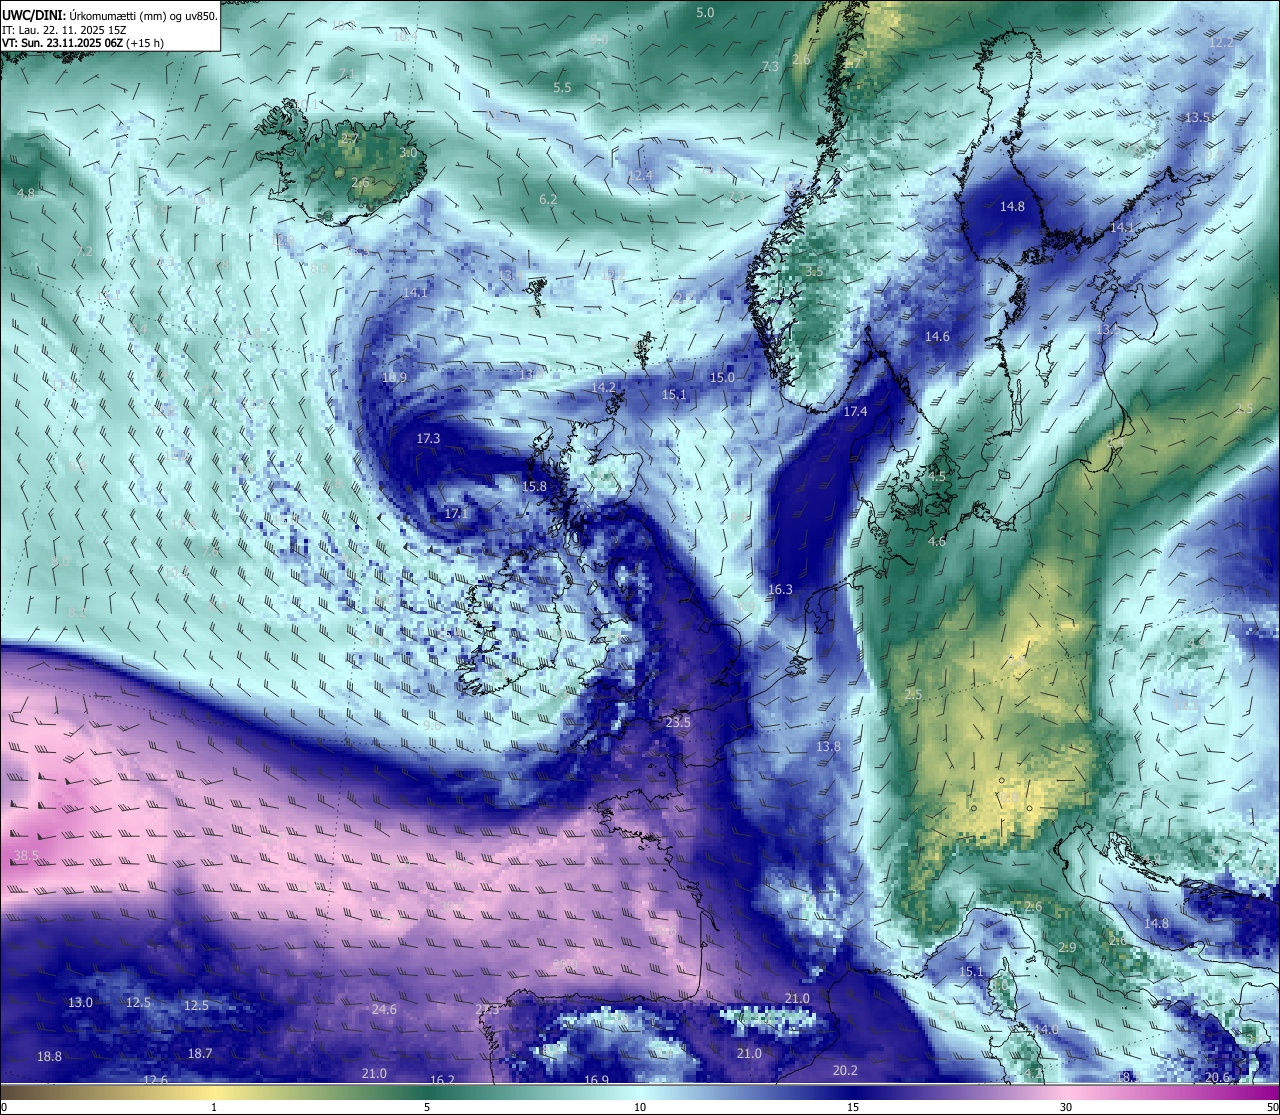Click the 14.2 value label
The image size is (1280, 1115).
pyautogui.click(x=603, y=387)
